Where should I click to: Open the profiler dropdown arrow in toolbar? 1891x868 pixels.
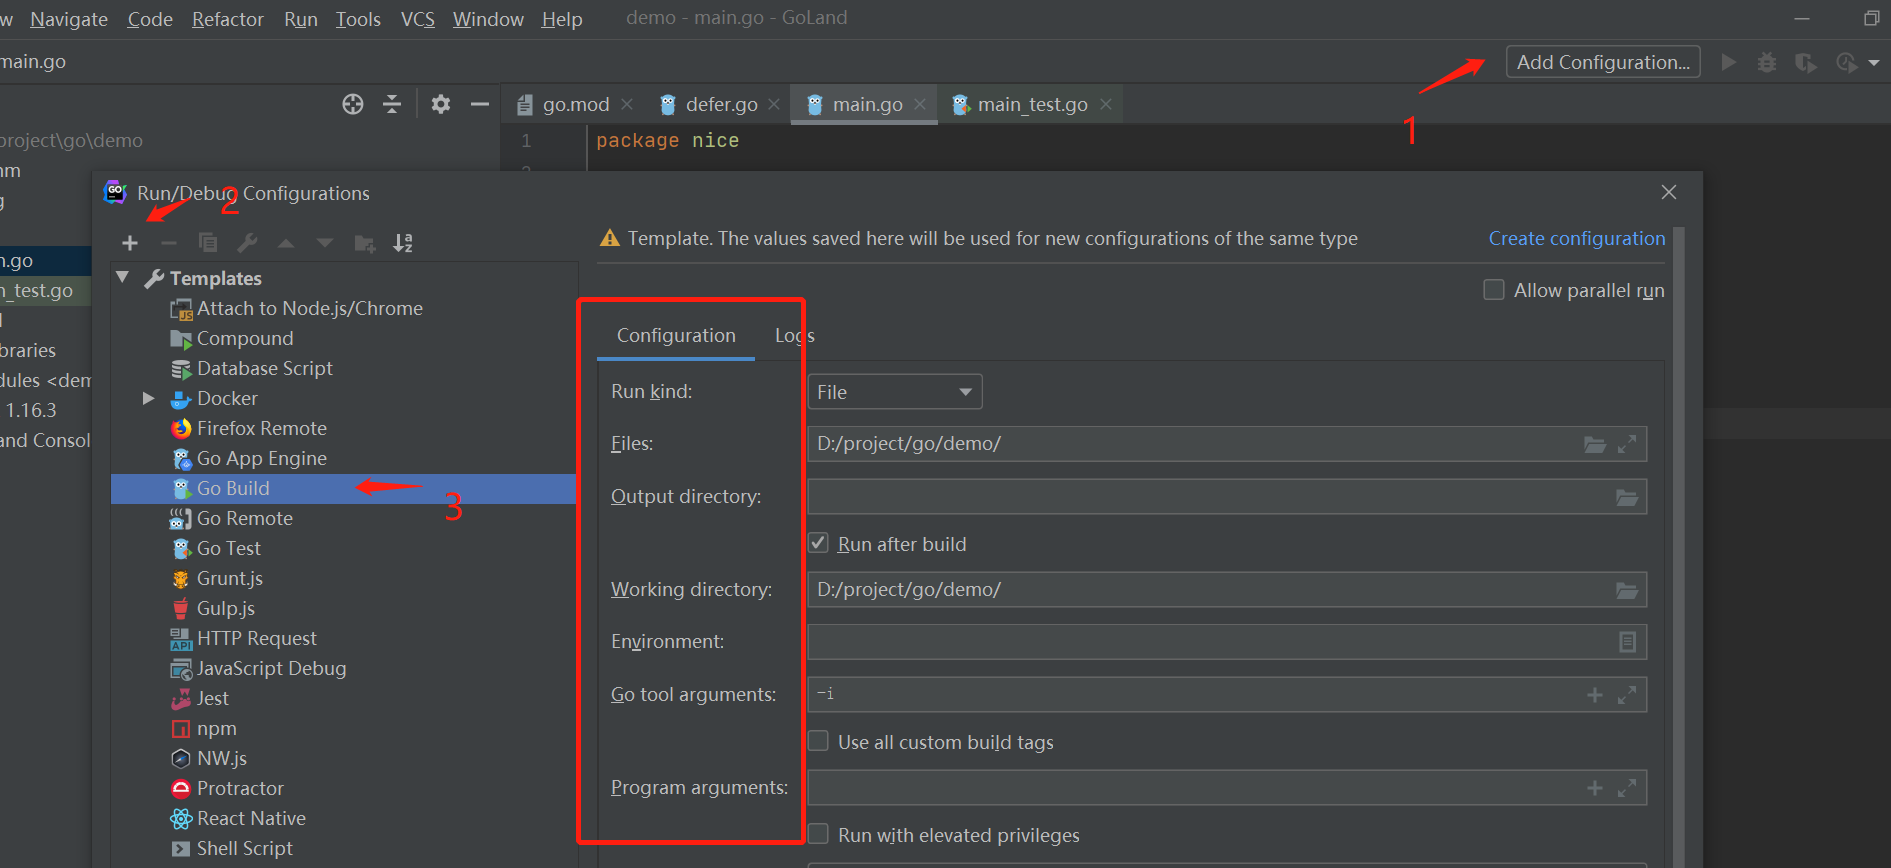pos(1874,63)
